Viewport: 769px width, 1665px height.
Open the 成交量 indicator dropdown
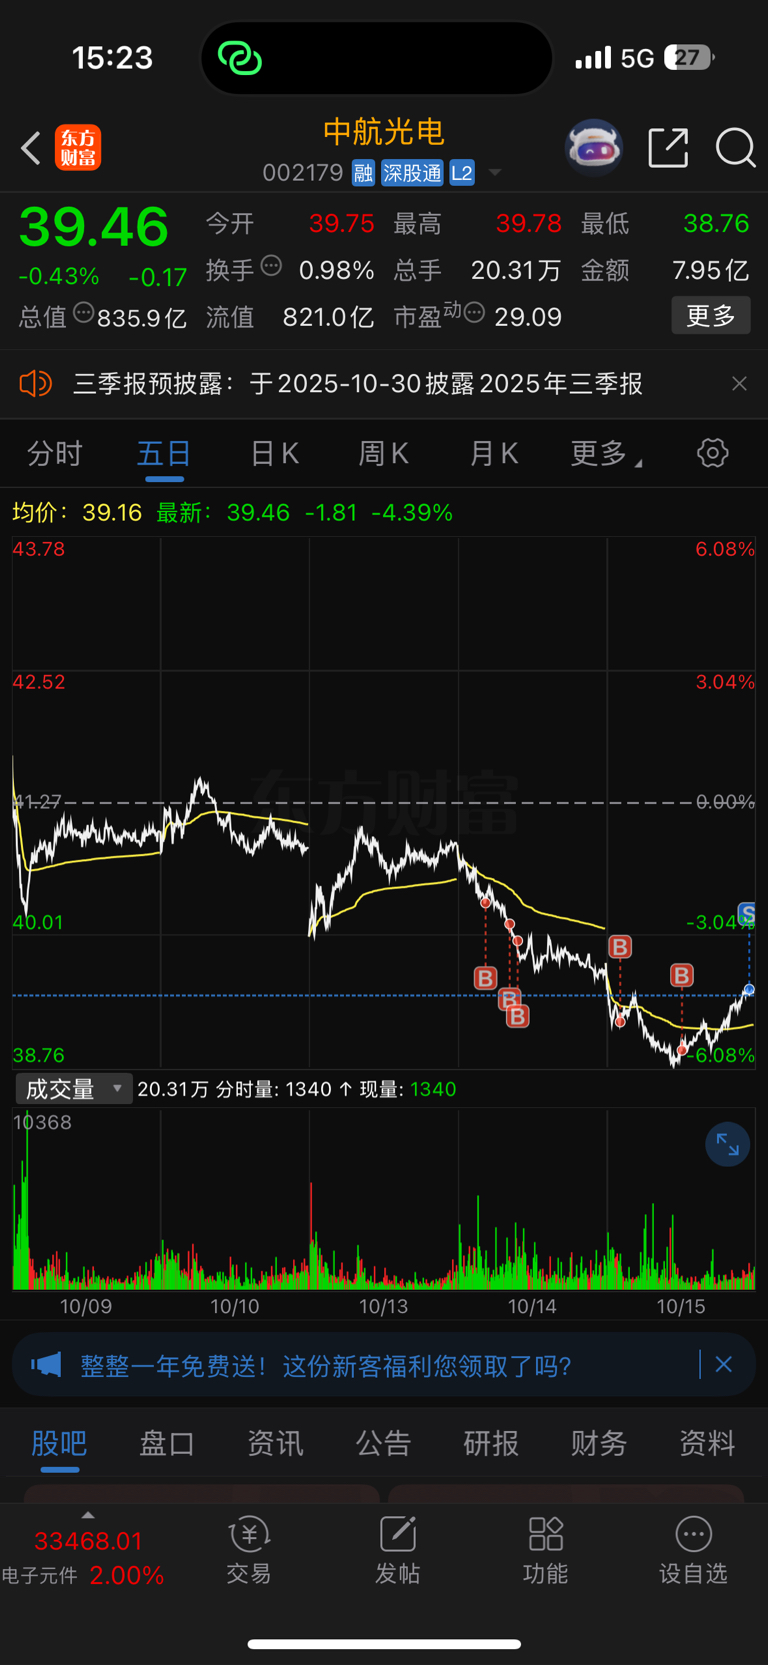[x=74, y=1089]
